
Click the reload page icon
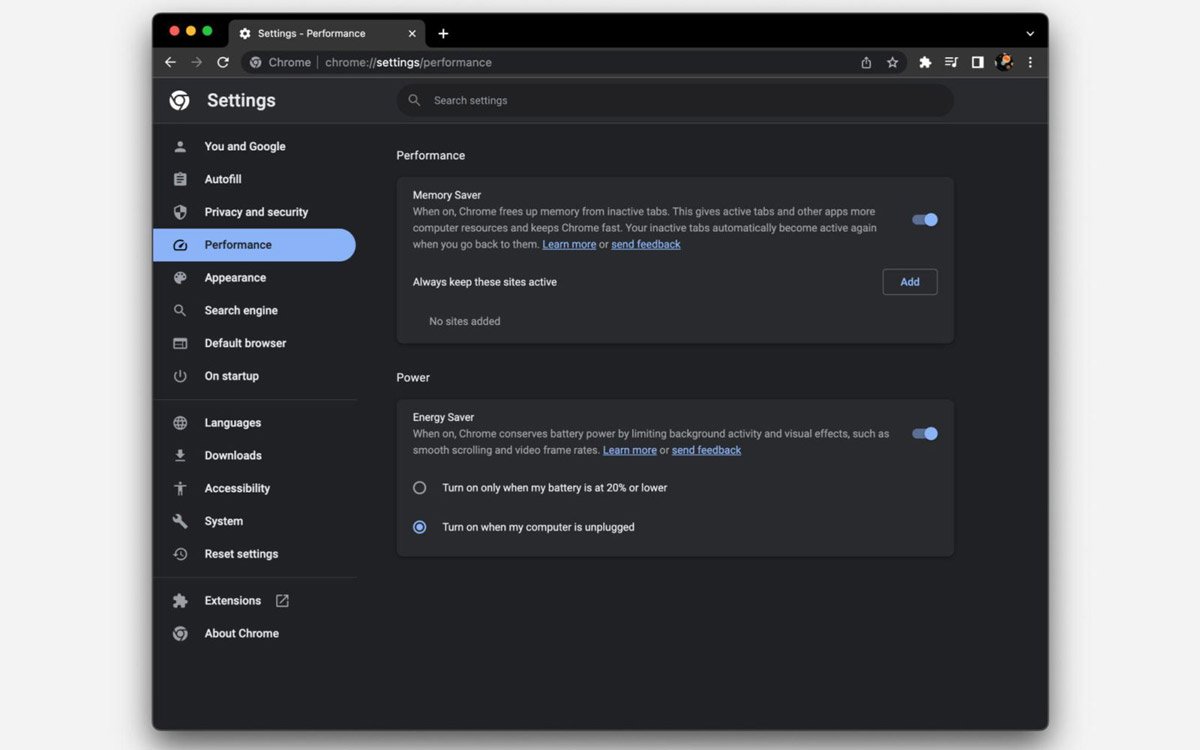[223, 62]
